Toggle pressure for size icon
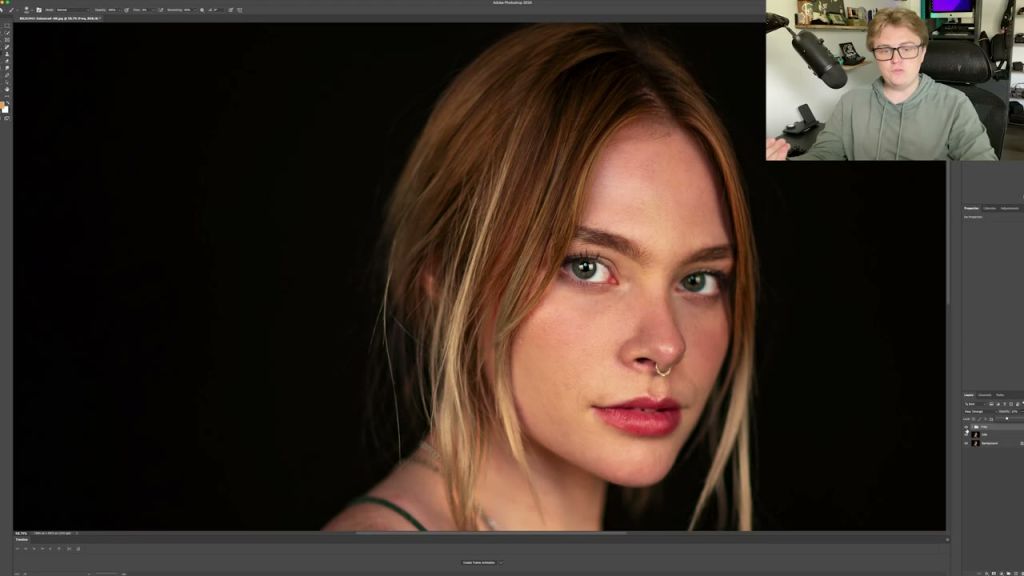Screen dimensions: 1024x576 pos(231,10)
